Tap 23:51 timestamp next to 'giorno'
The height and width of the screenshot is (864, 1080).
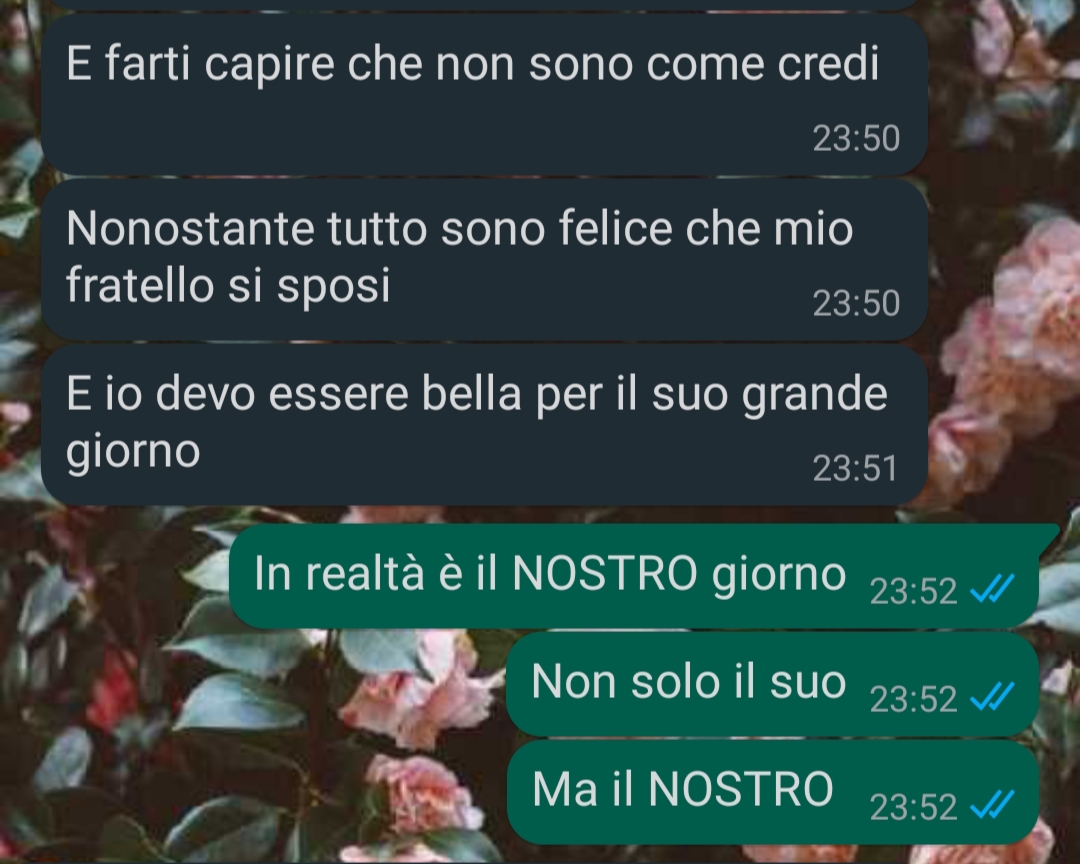[x=855, y=469]
